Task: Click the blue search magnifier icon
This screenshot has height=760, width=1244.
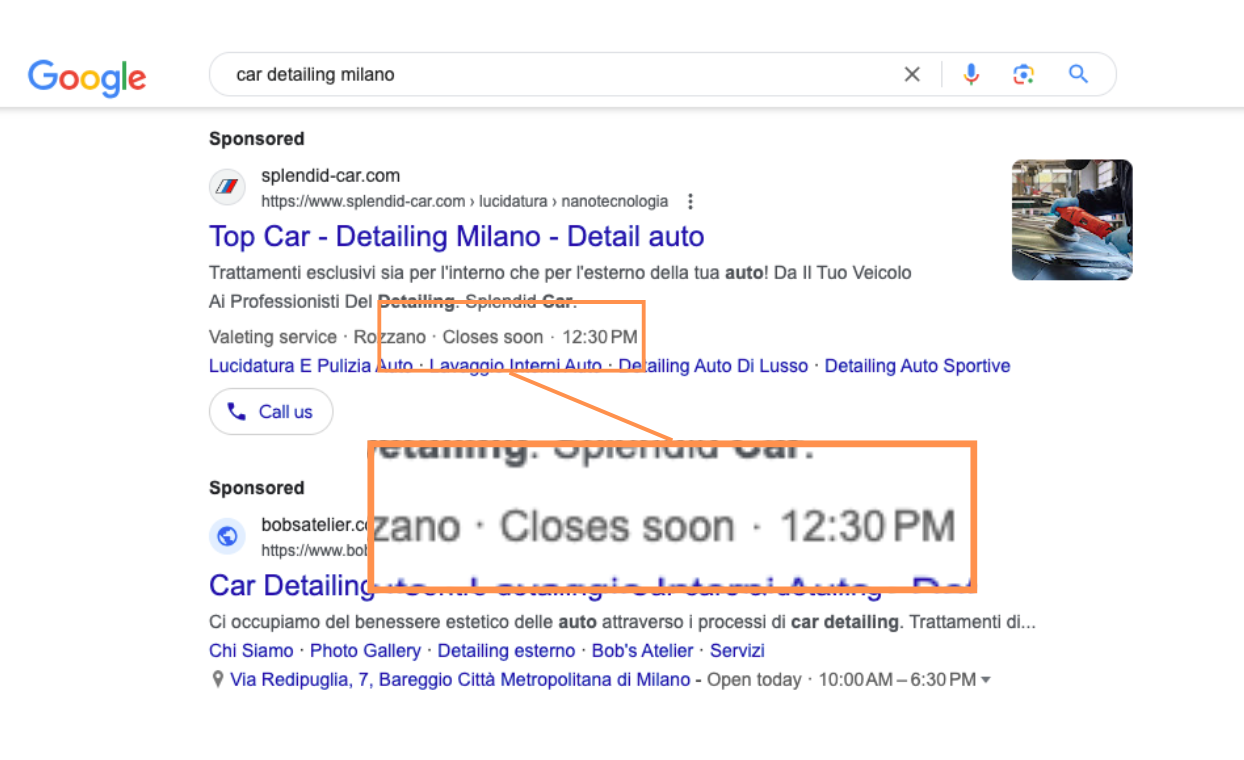Action: point(1078,74)
